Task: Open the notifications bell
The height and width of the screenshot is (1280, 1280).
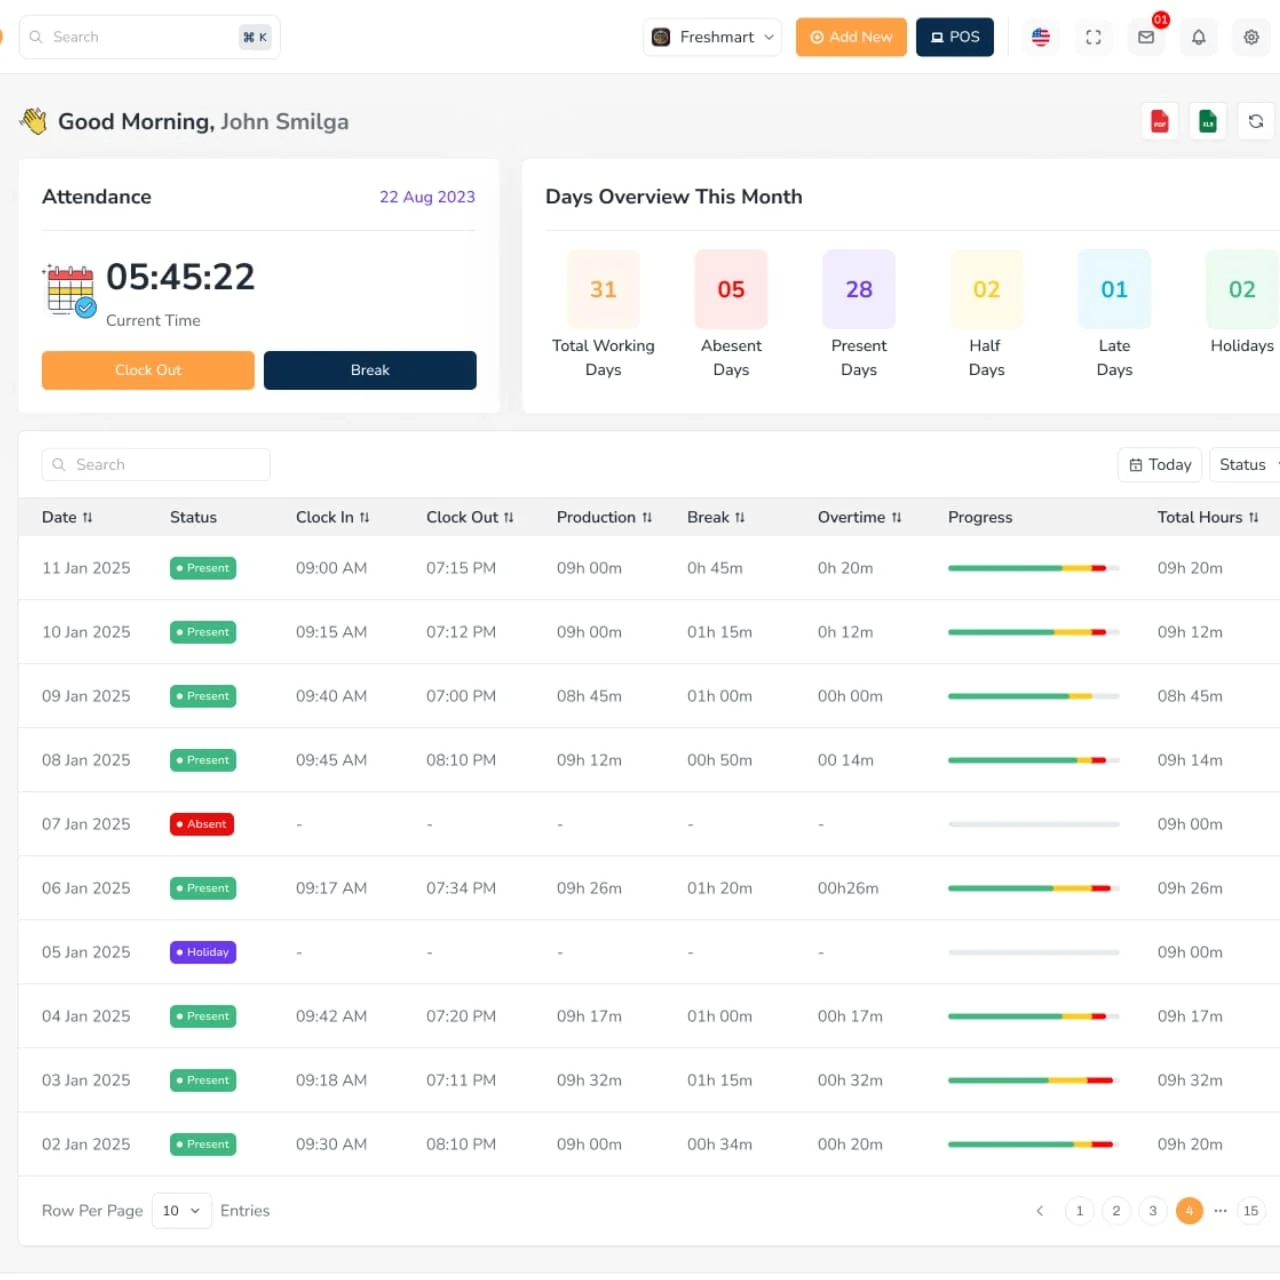Action: (1198, 37)
